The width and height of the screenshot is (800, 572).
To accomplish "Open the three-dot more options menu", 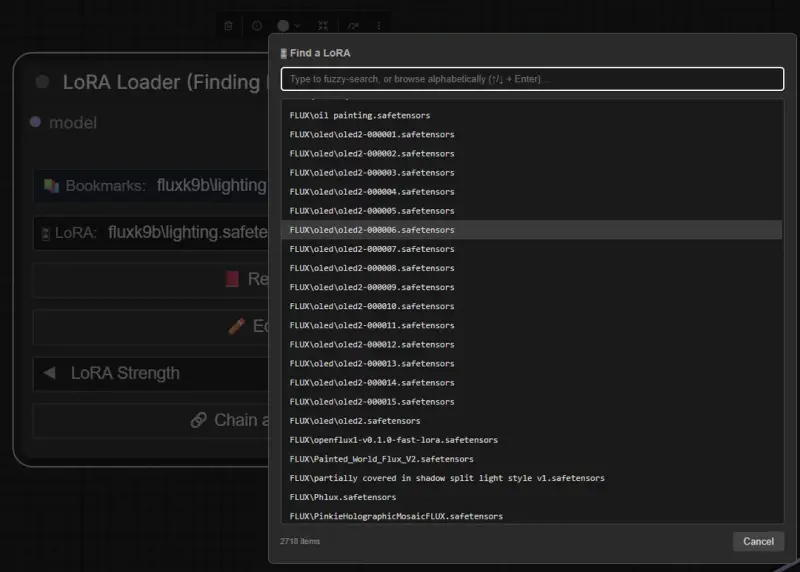I will tap(379, 26).
